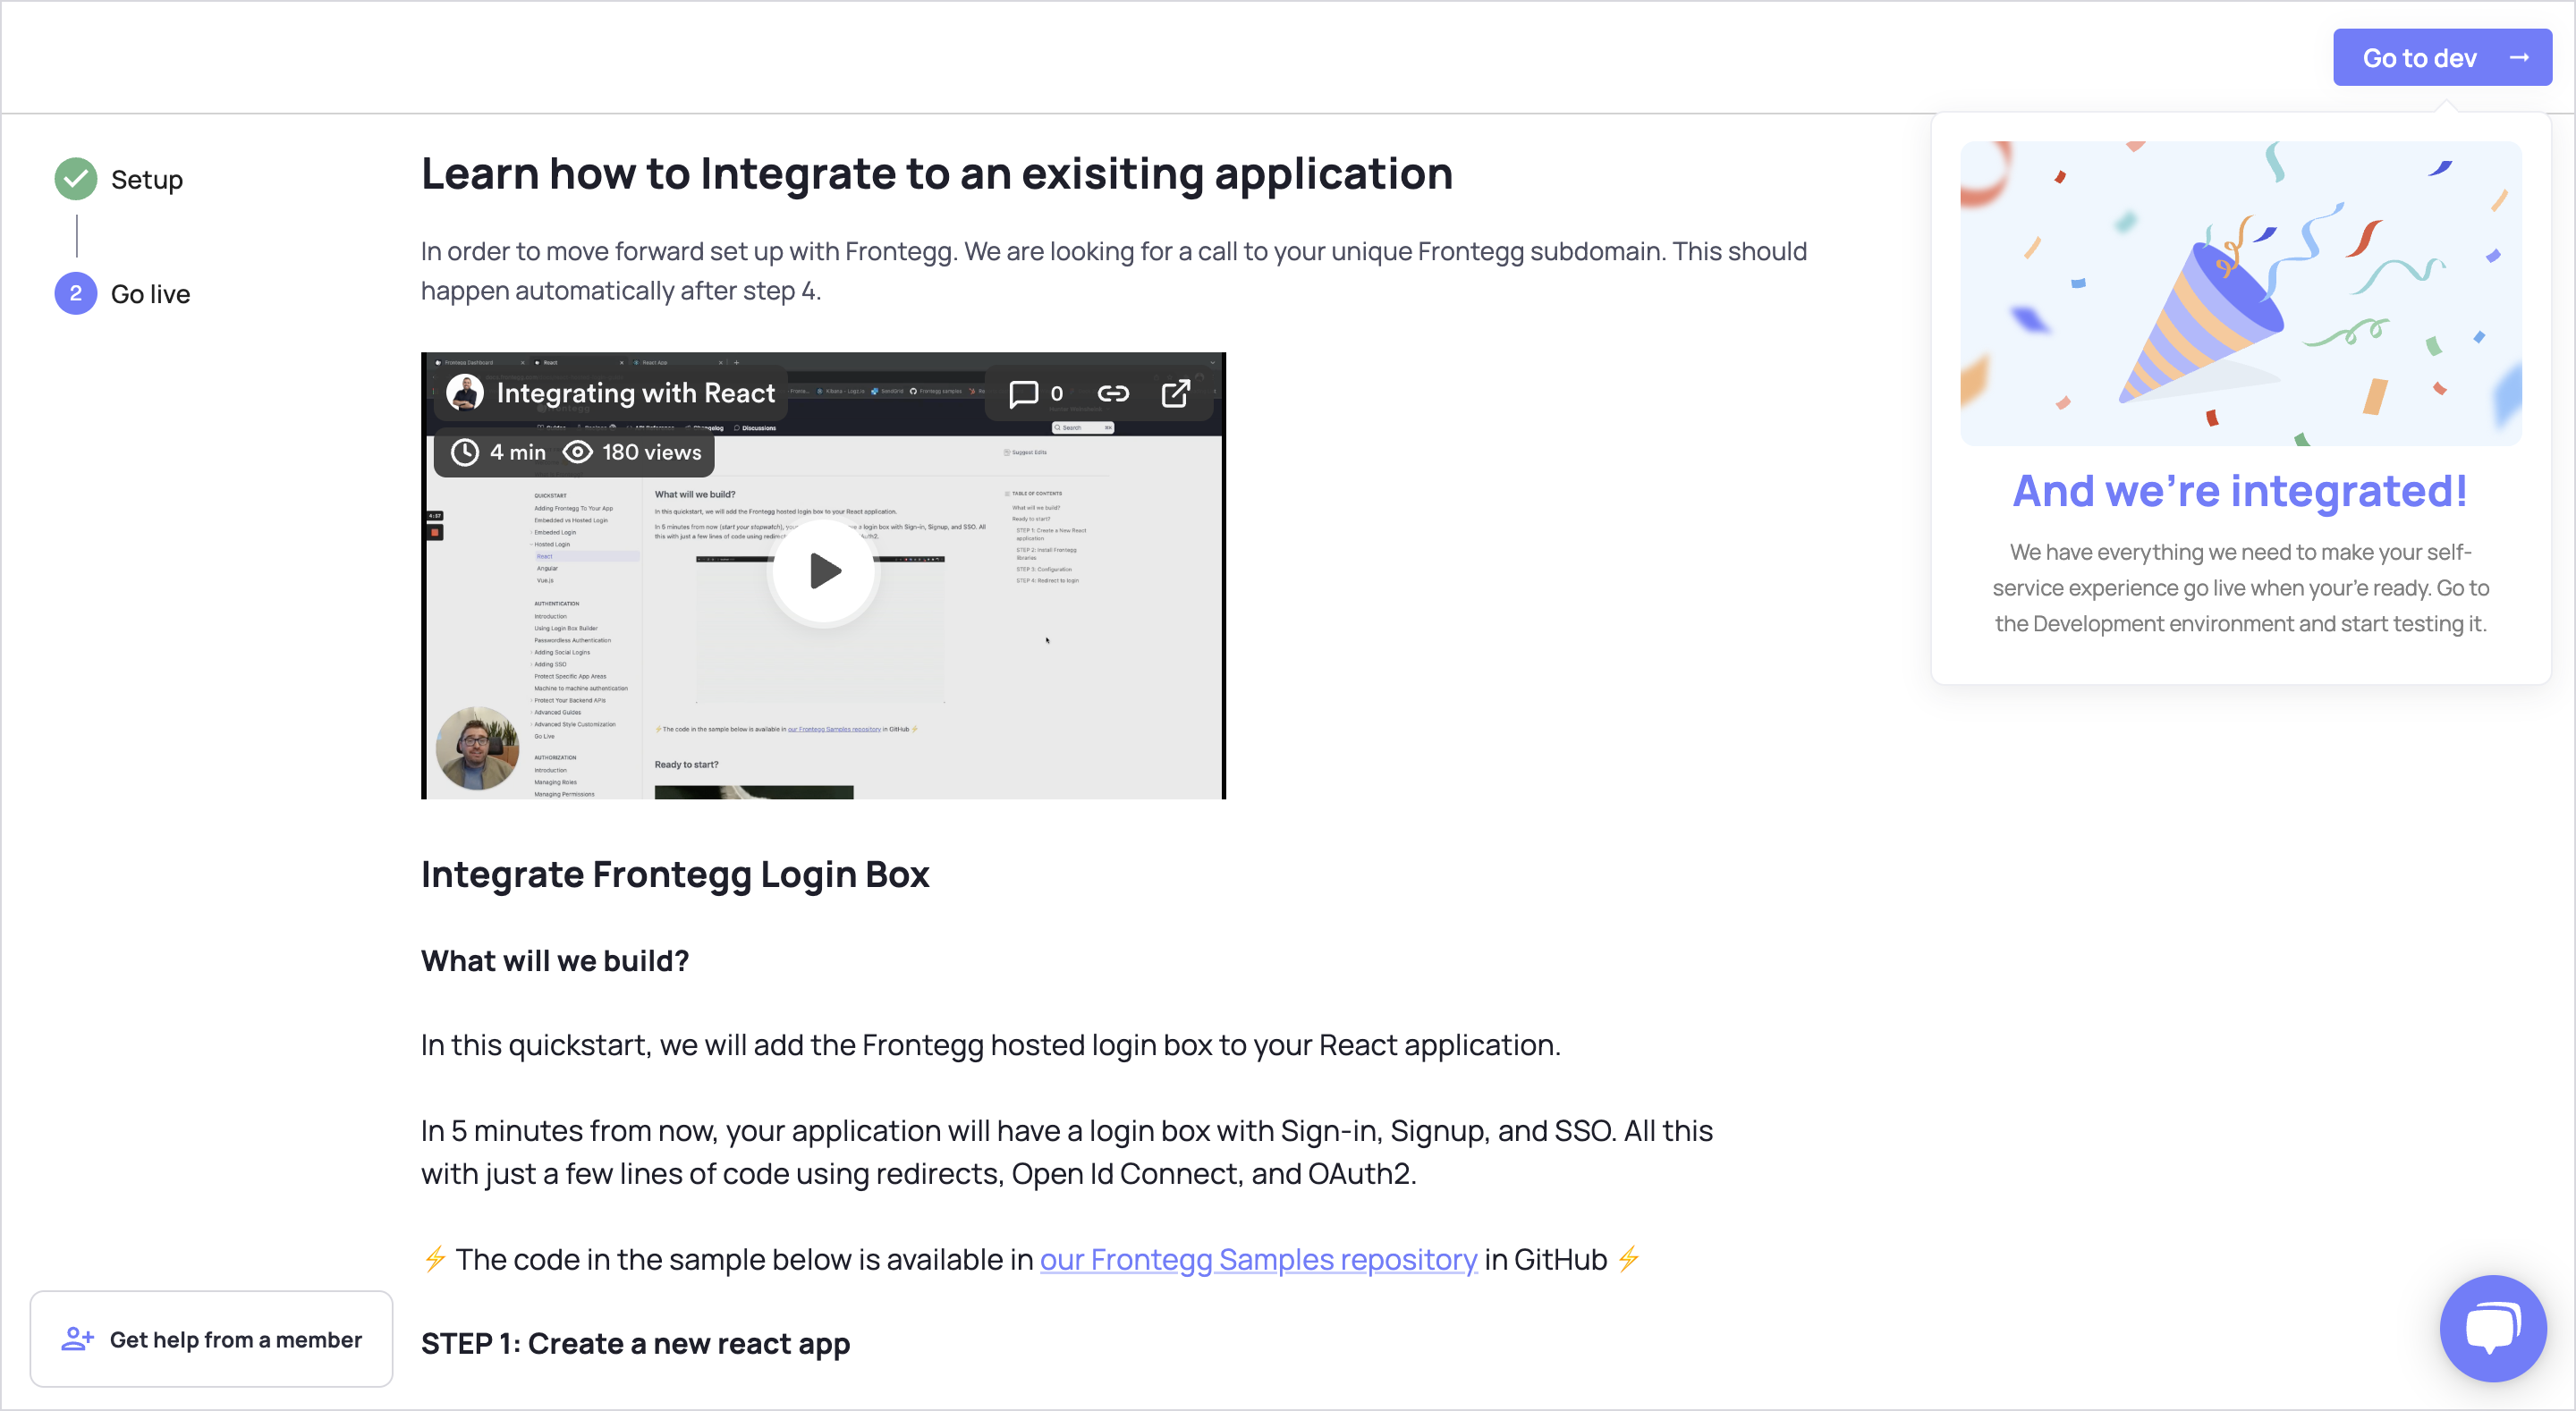
Task: Click the Go to dev button
Action: click(2441, 58)
